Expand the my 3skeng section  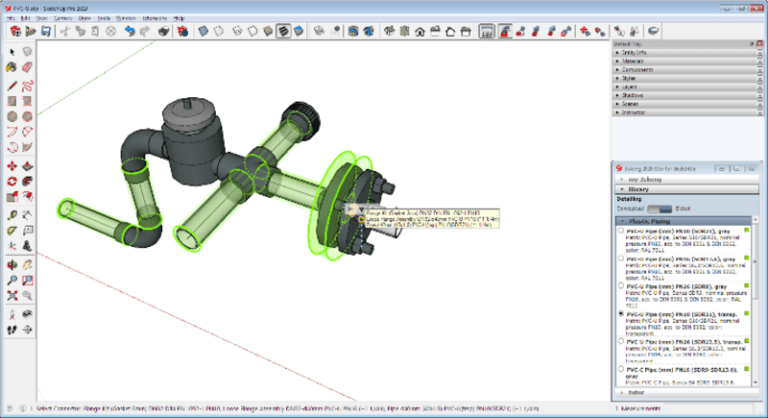pos(687,180)
